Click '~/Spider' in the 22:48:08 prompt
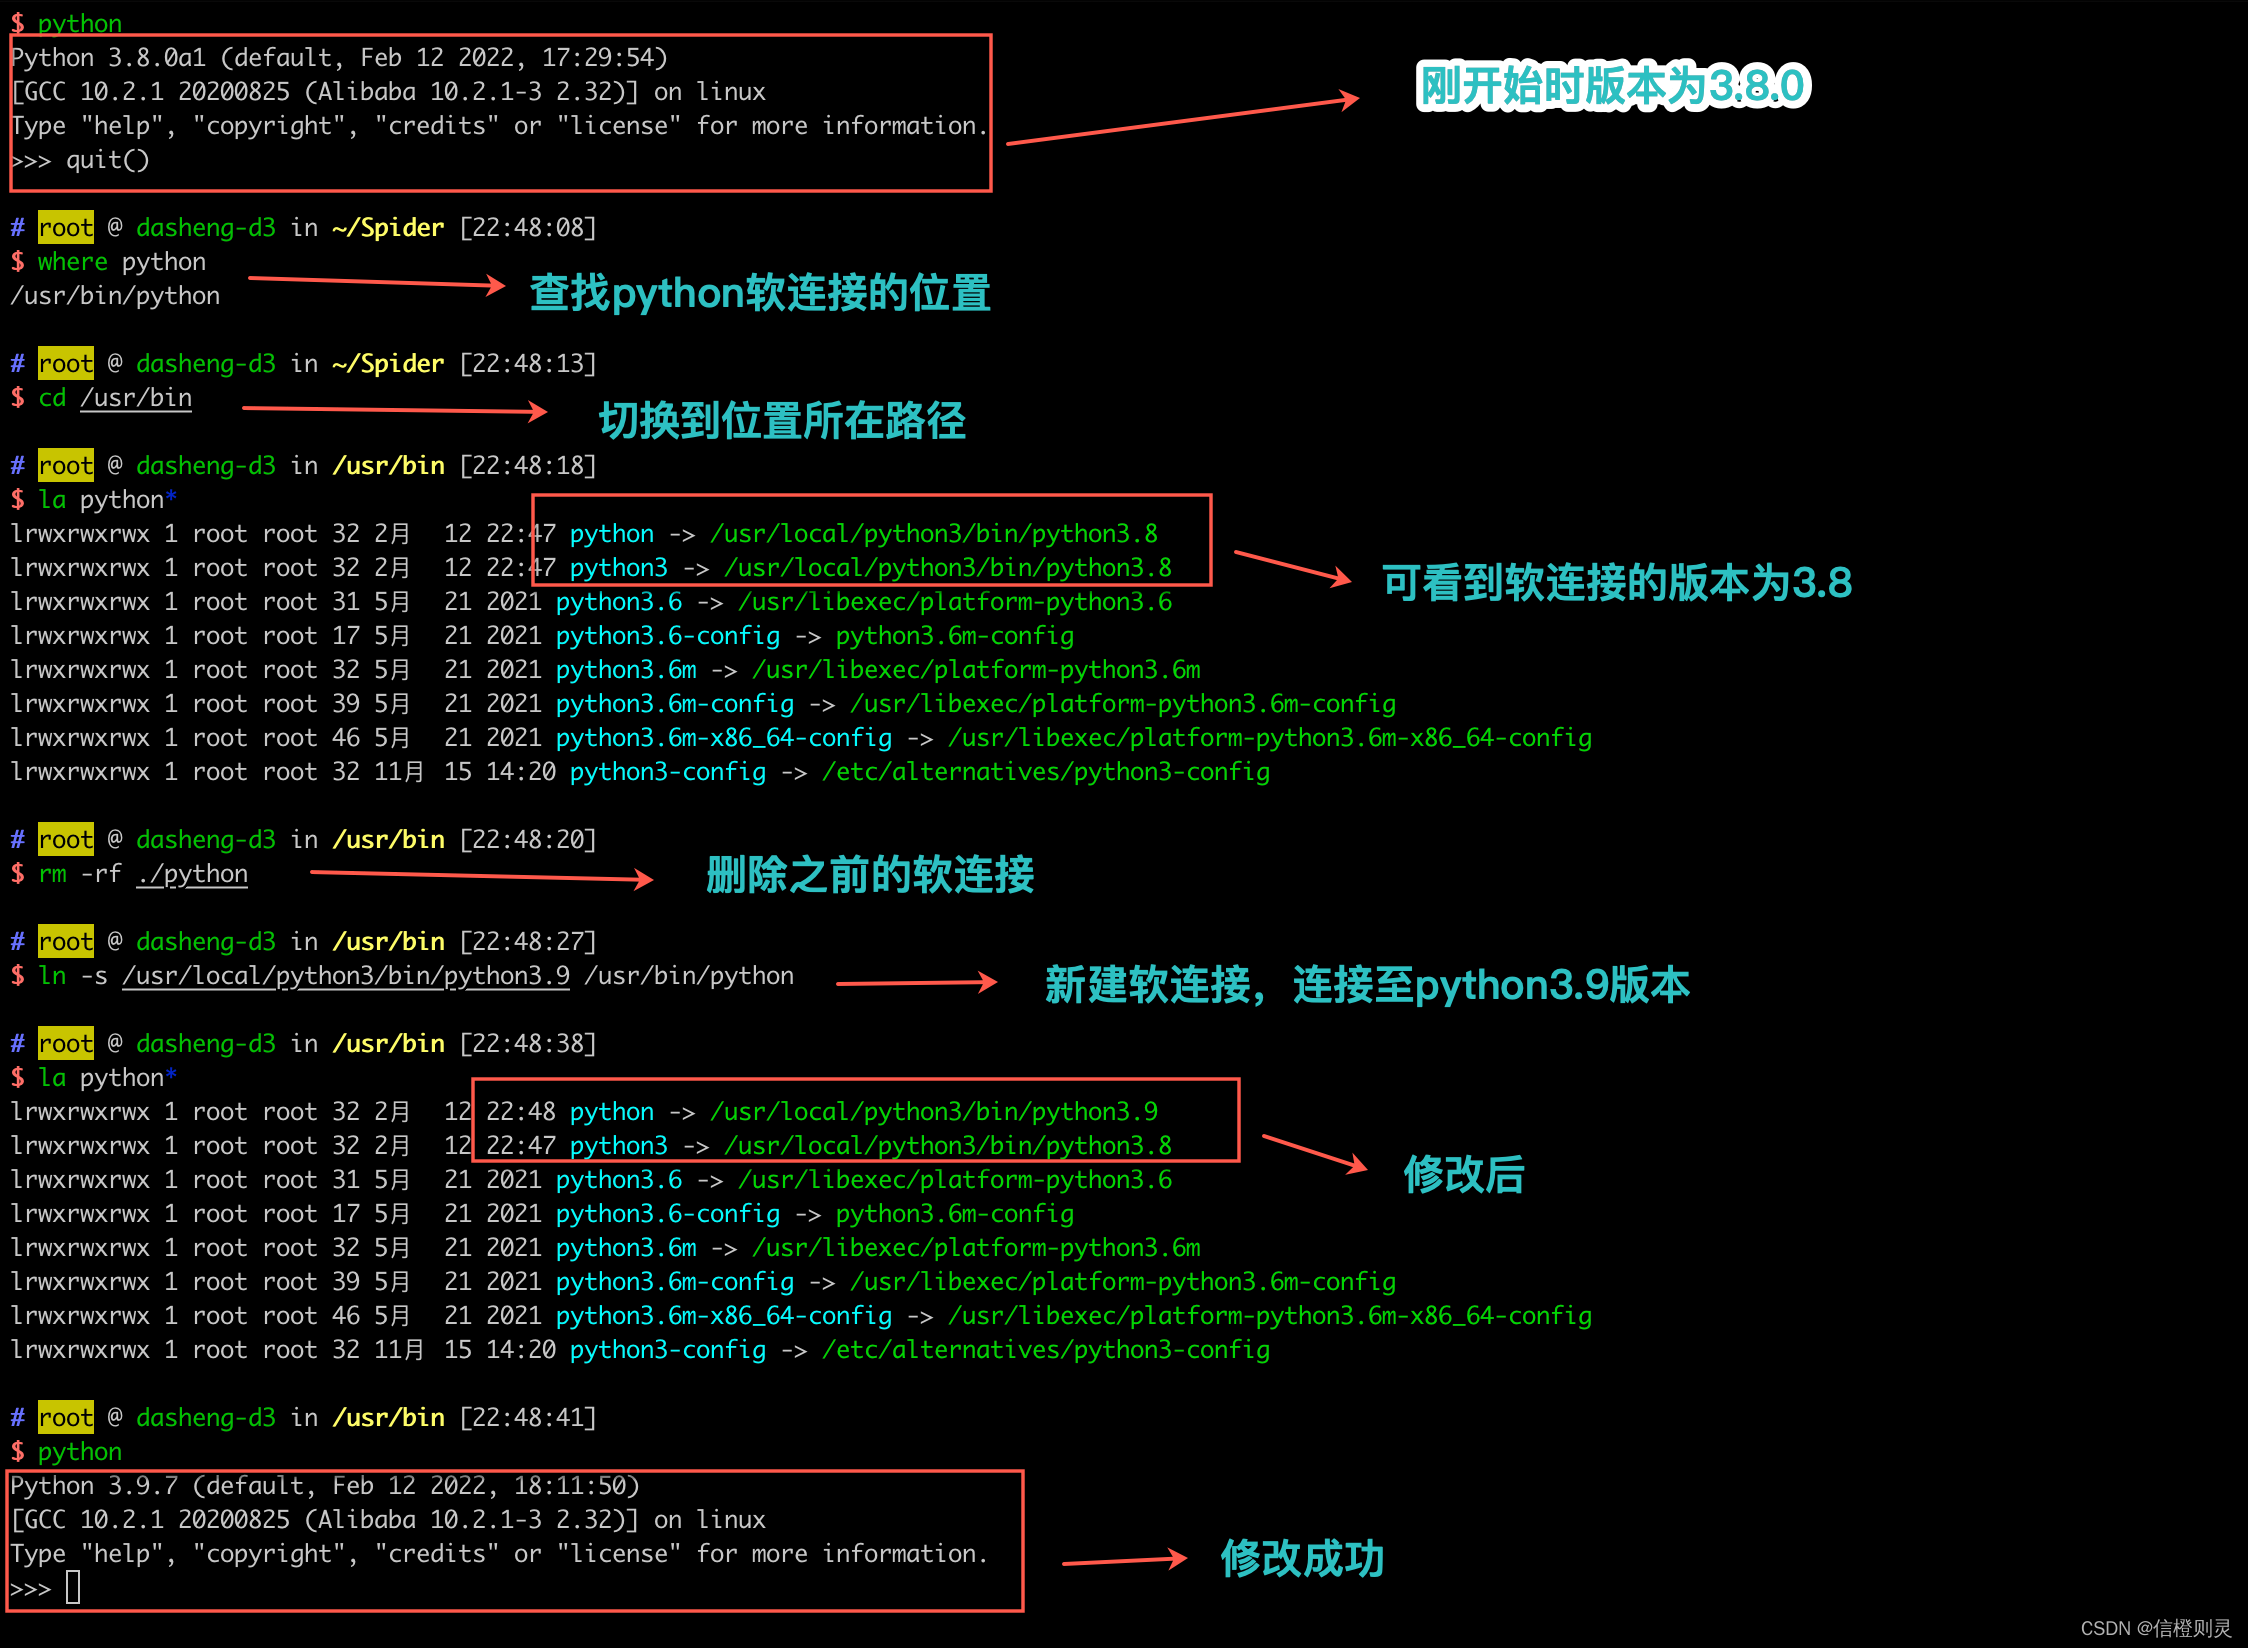The image size is (2248, 1648). pyautogui.click(x=388, y=228)
